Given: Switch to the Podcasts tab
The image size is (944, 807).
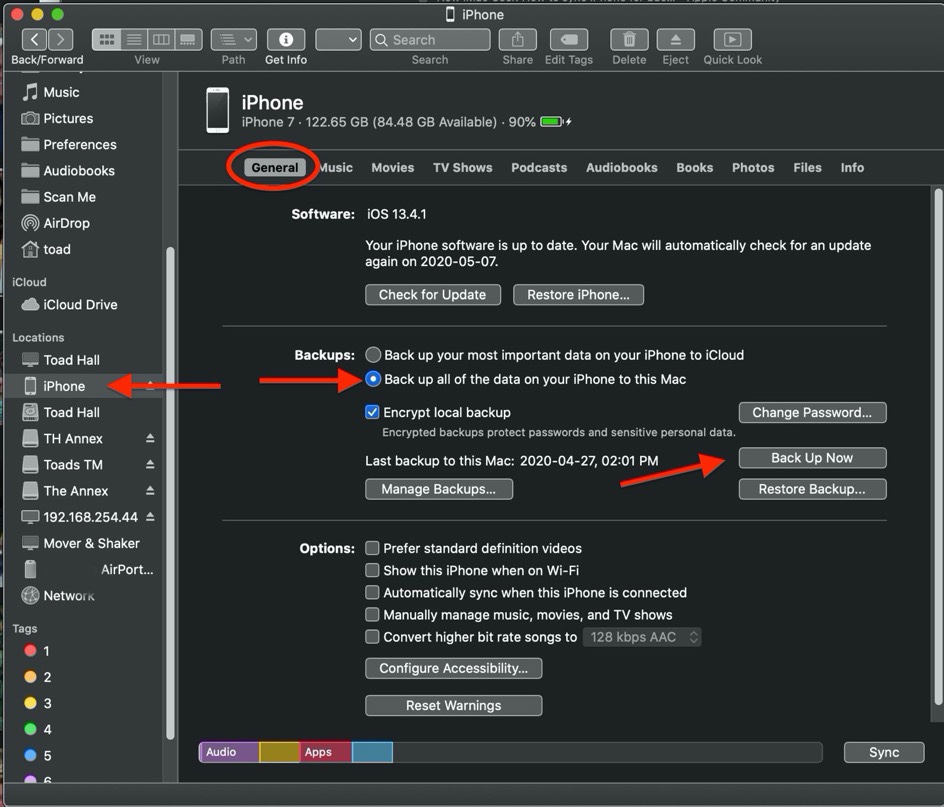Looking at the screenshot, I should click(539, 167).
